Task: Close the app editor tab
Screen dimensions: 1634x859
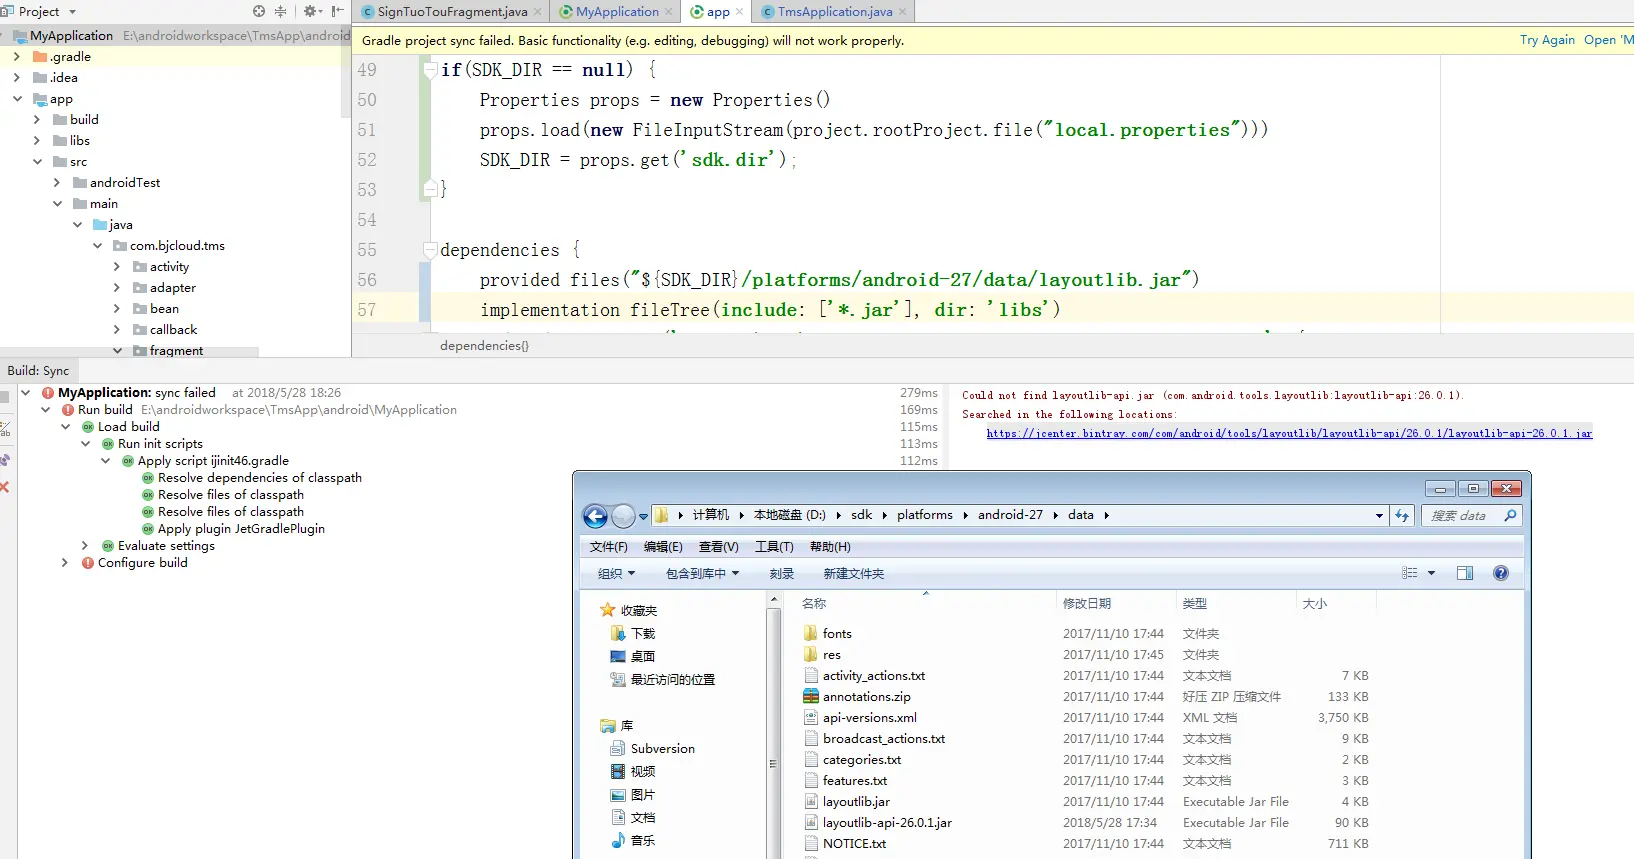Action: 739,12
